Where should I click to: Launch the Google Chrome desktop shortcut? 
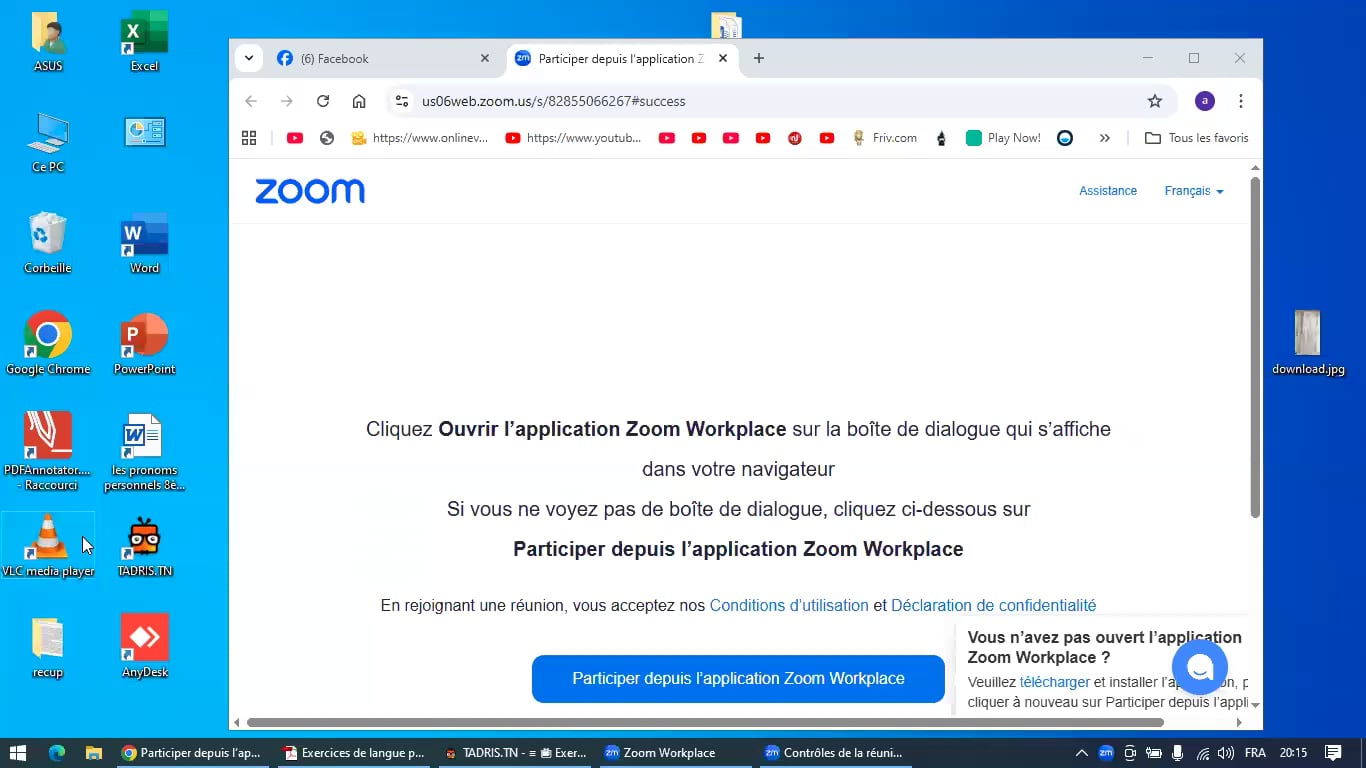[x=48, y=345]
